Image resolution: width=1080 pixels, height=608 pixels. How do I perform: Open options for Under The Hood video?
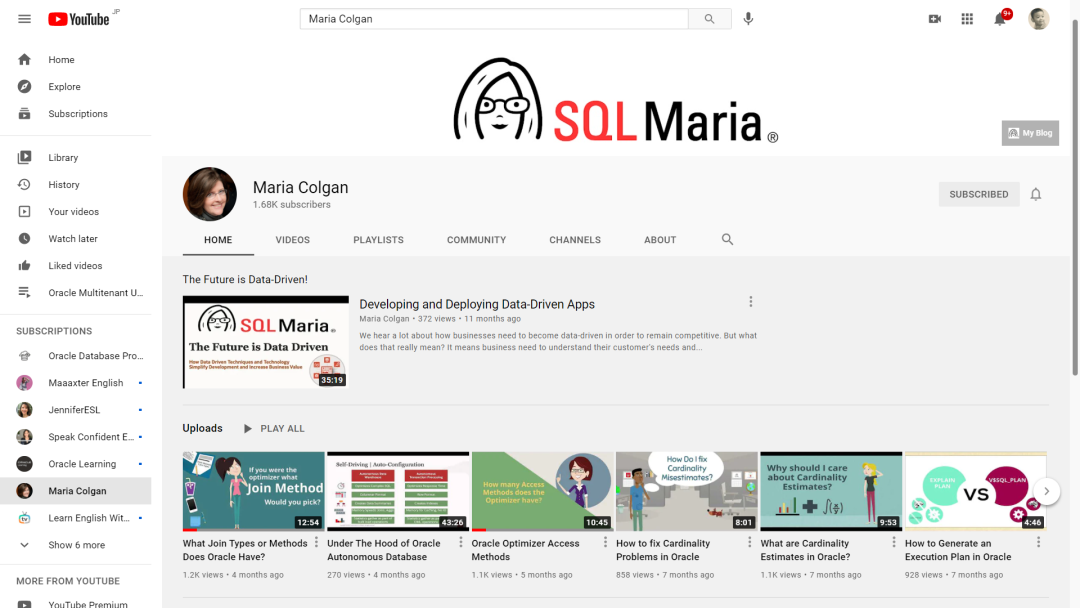461,543
